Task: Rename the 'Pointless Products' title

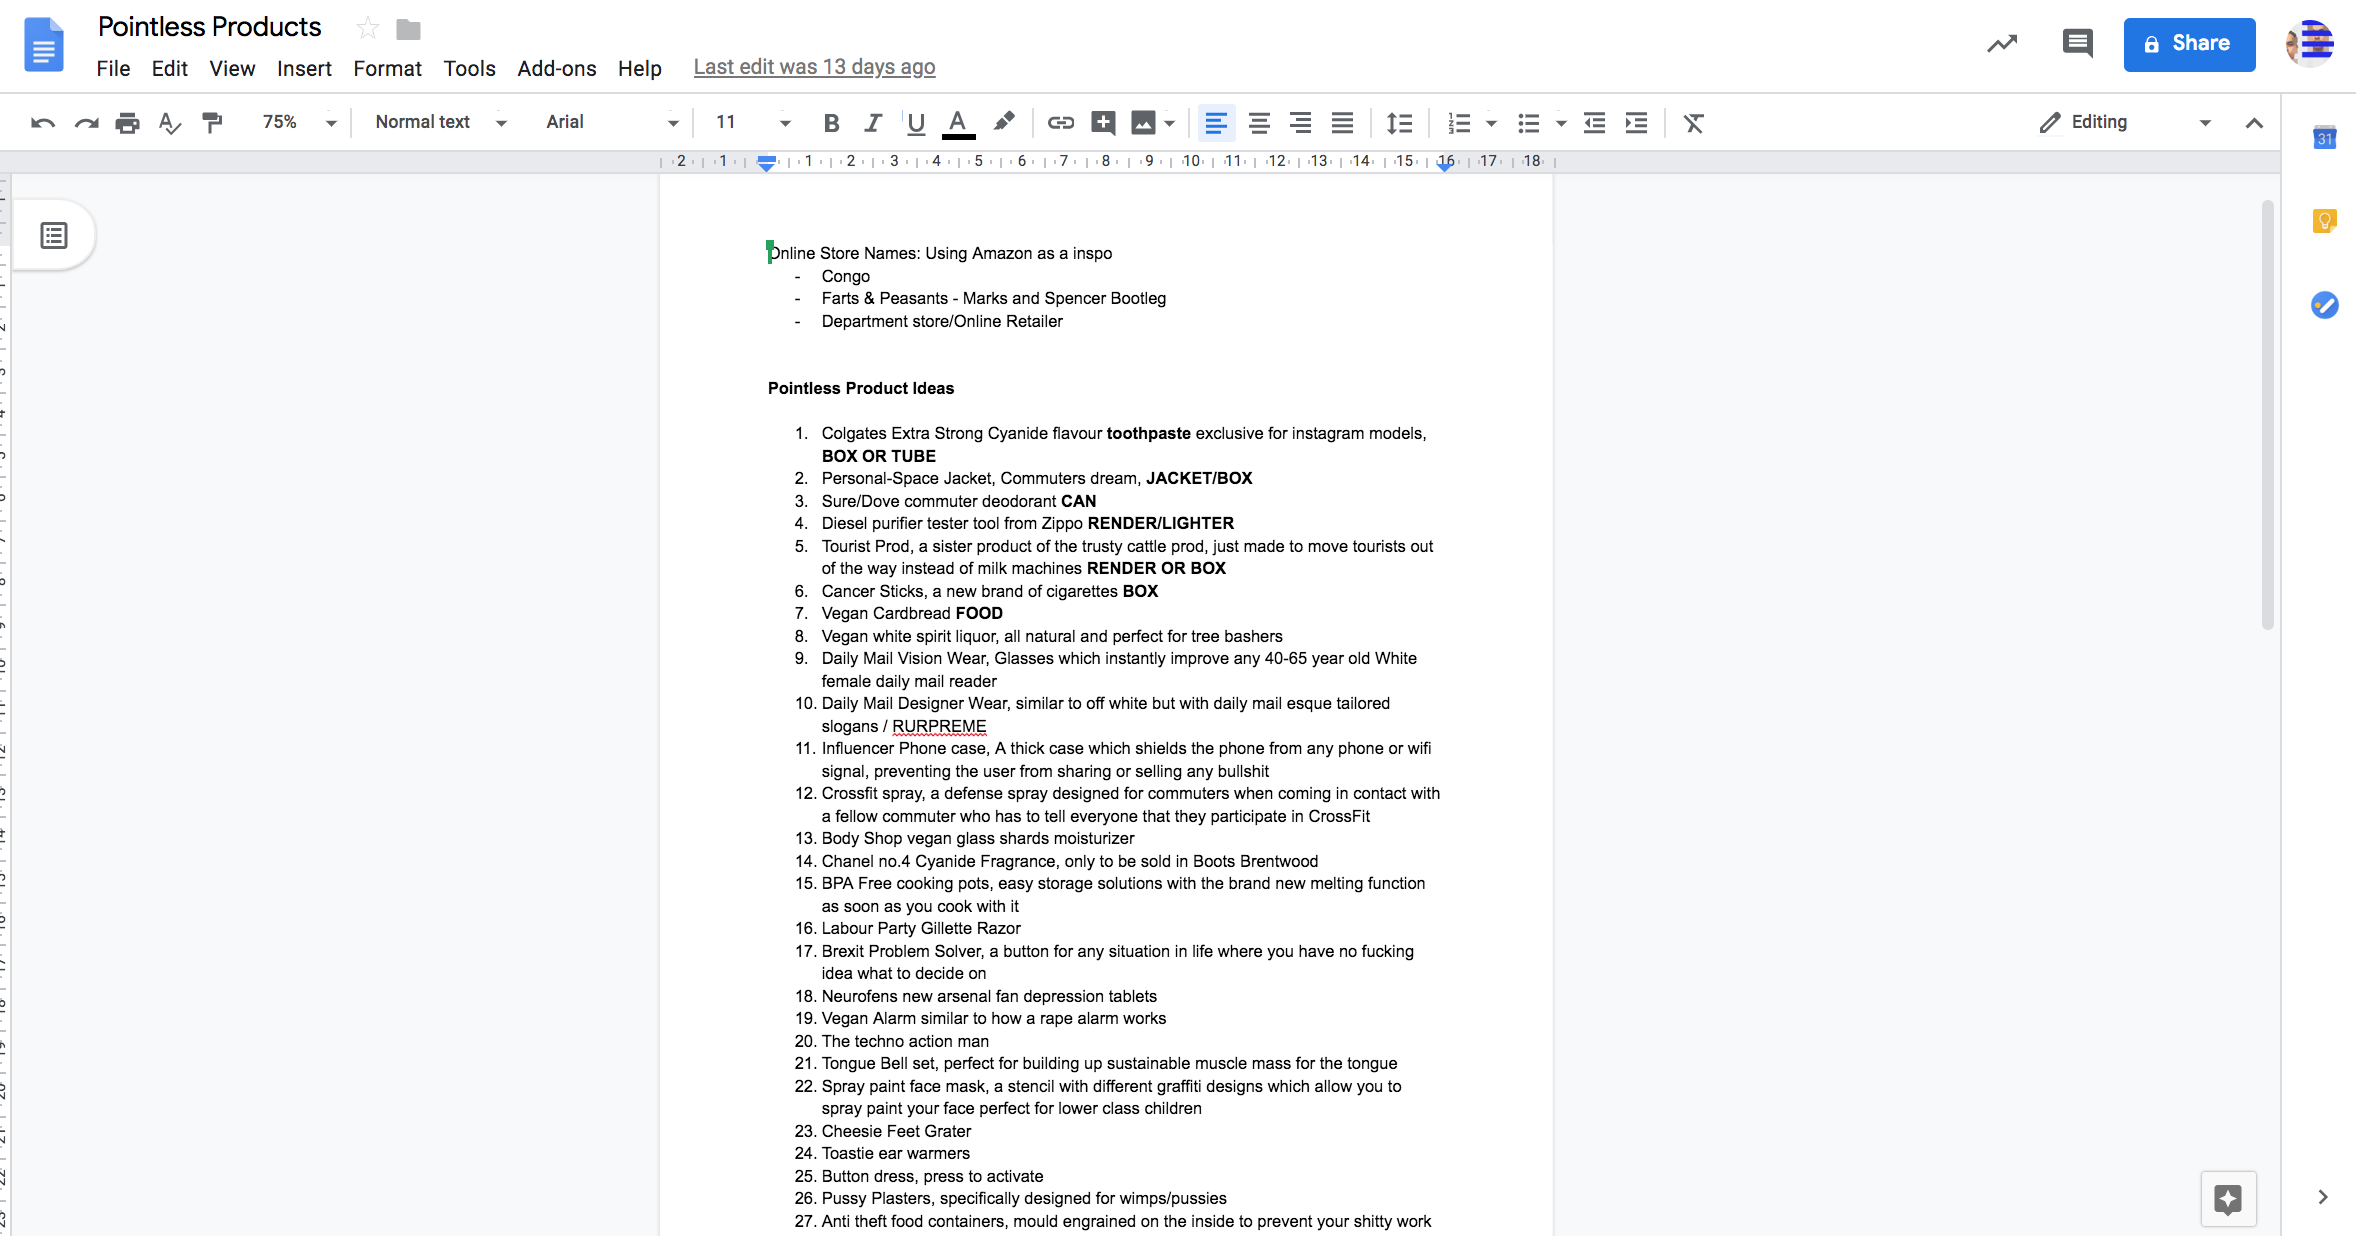Action: coord(210,27)
